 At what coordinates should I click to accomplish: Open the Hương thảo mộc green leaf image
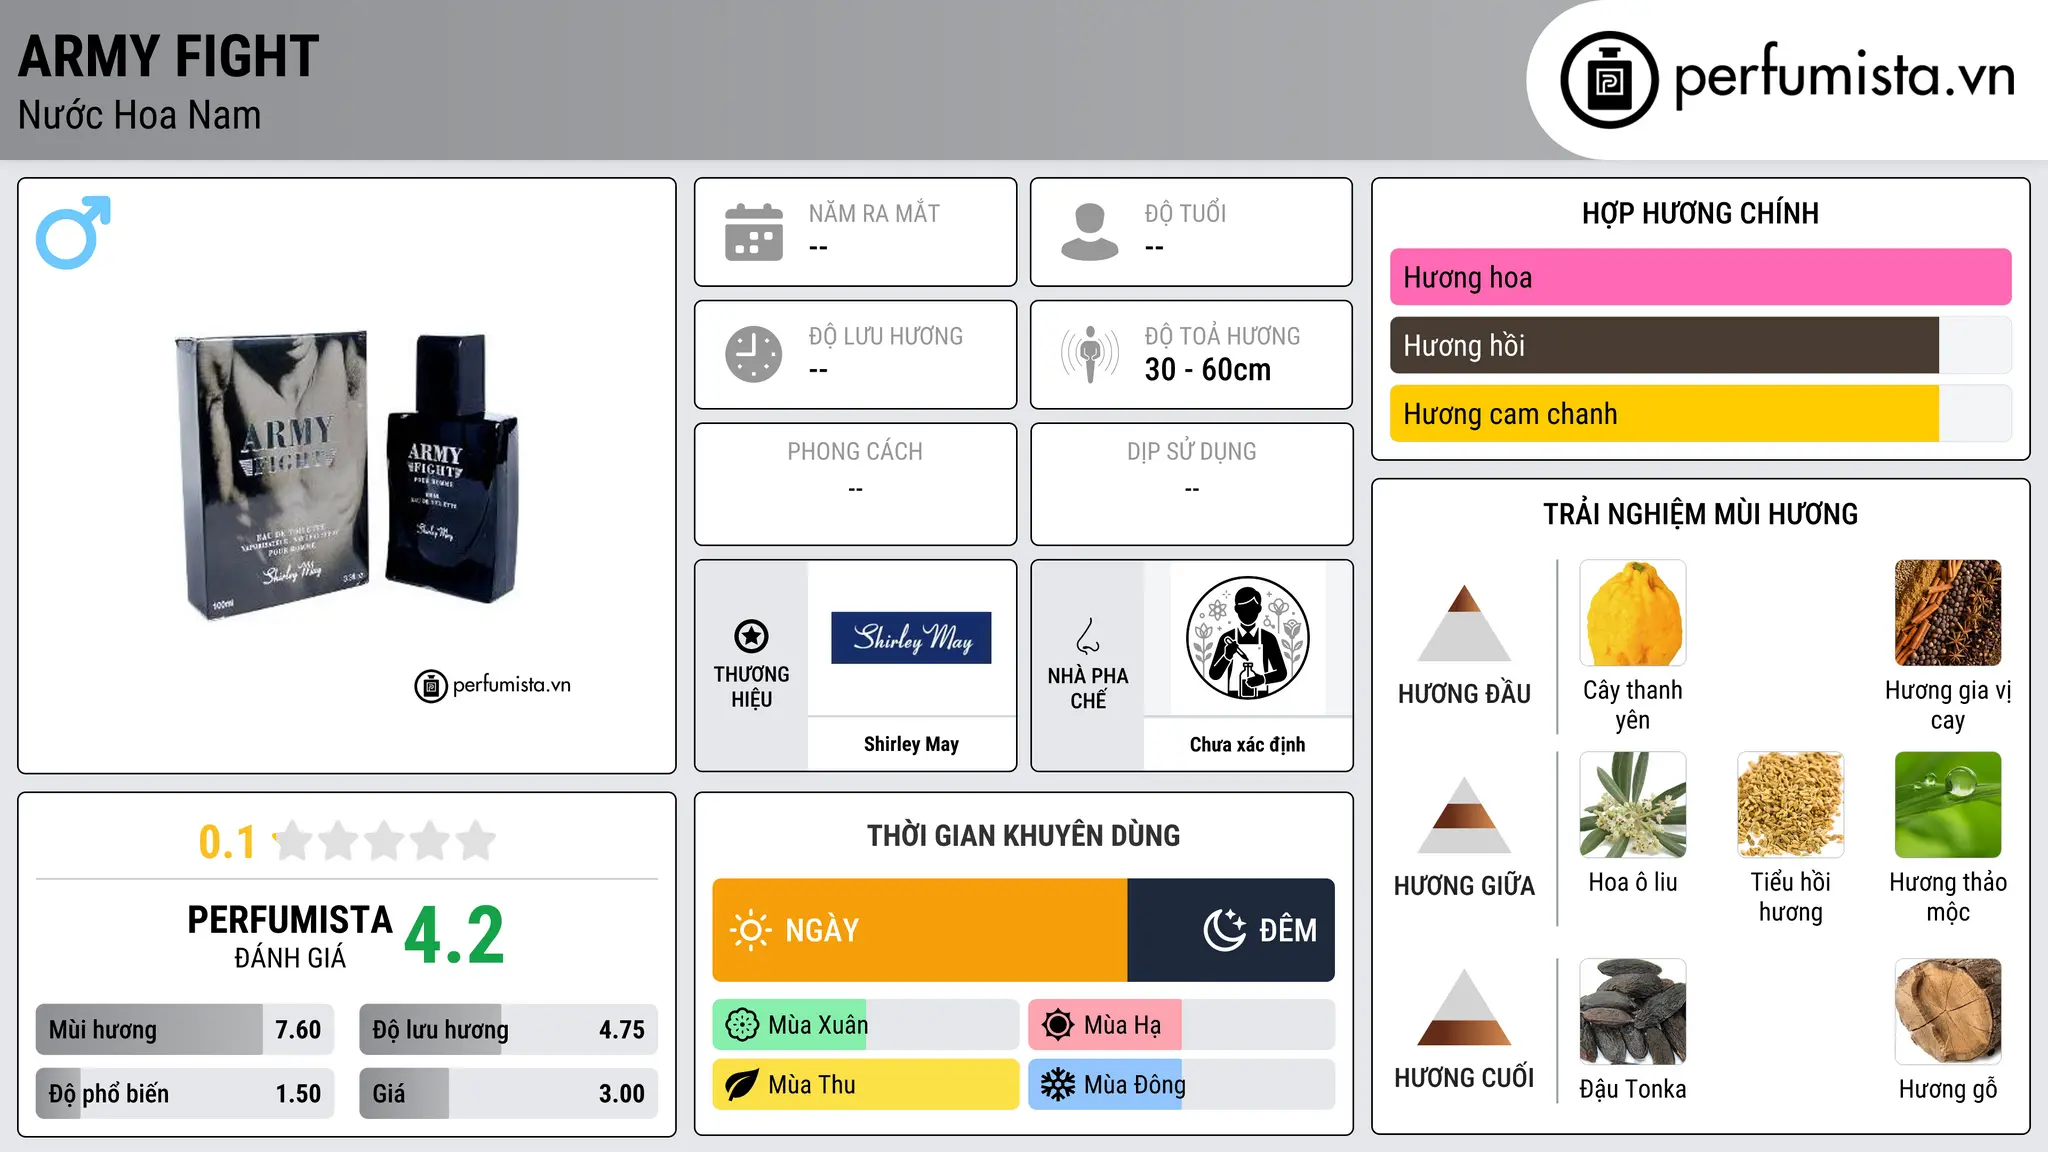pyautogui.click(x=1948, y=805)
